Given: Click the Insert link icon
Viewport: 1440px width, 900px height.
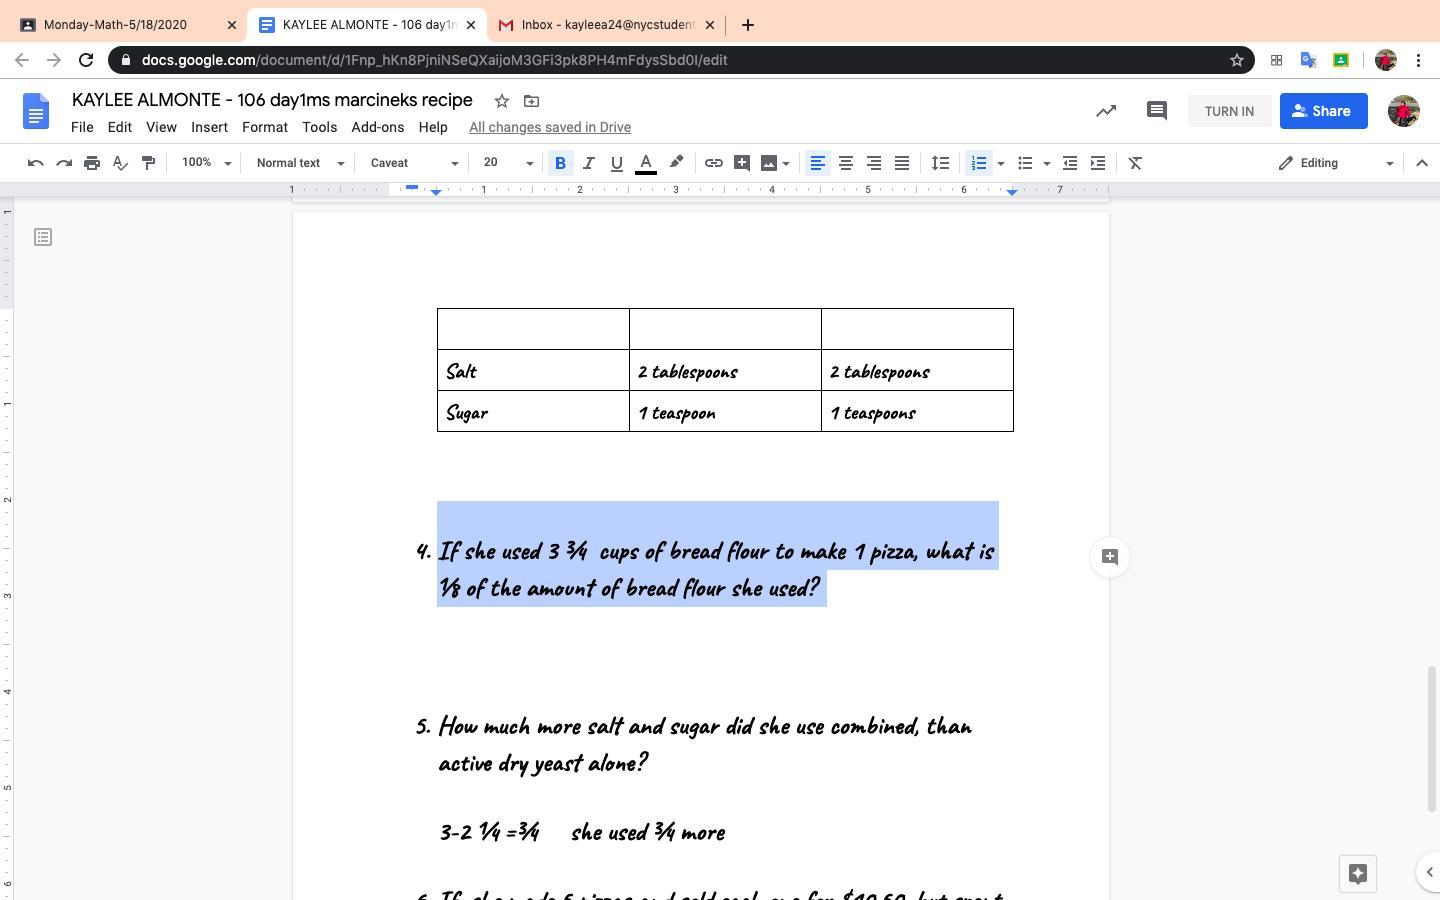Looking at the screenshot, I should tap(714, 163).
